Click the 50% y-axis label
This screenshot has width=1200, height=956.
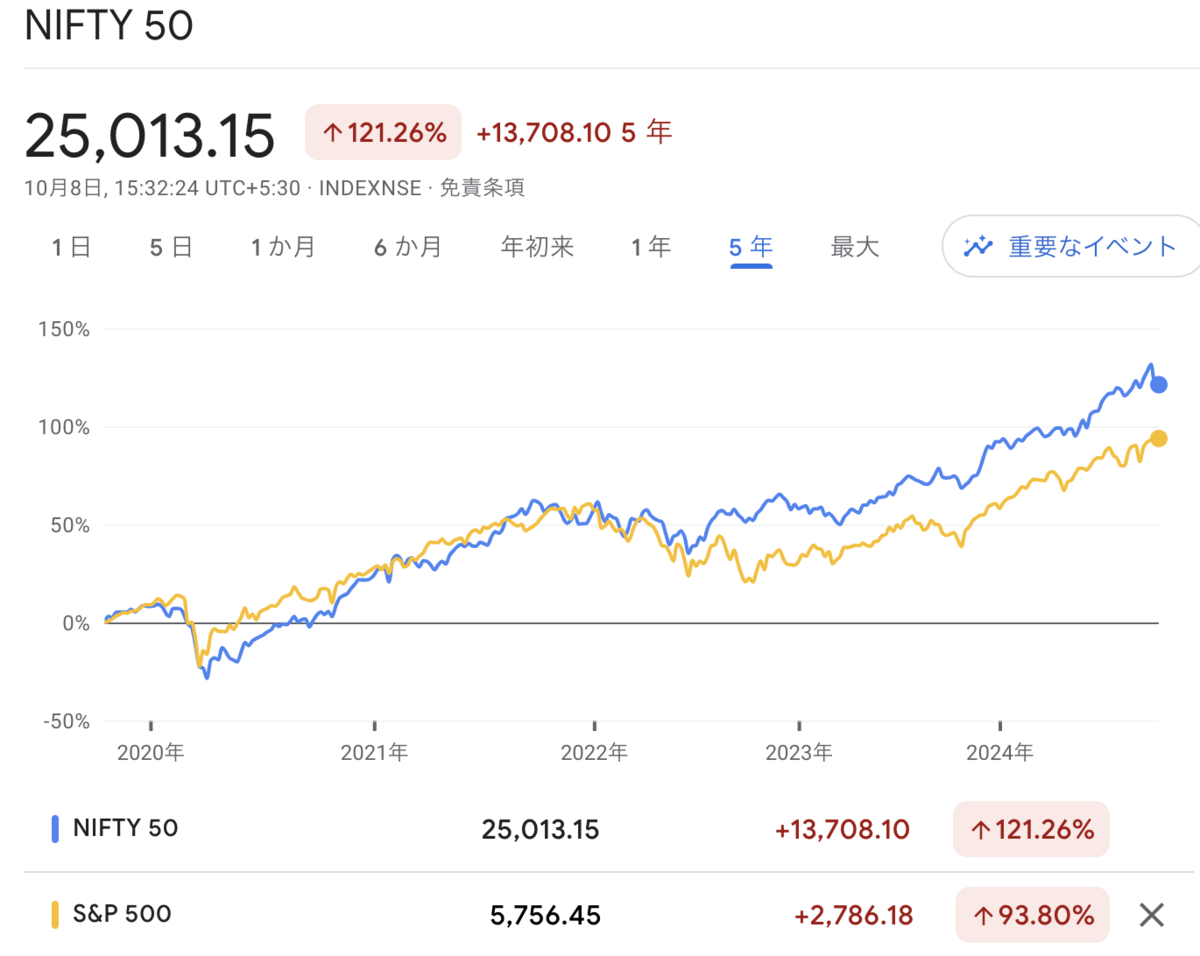69,525
